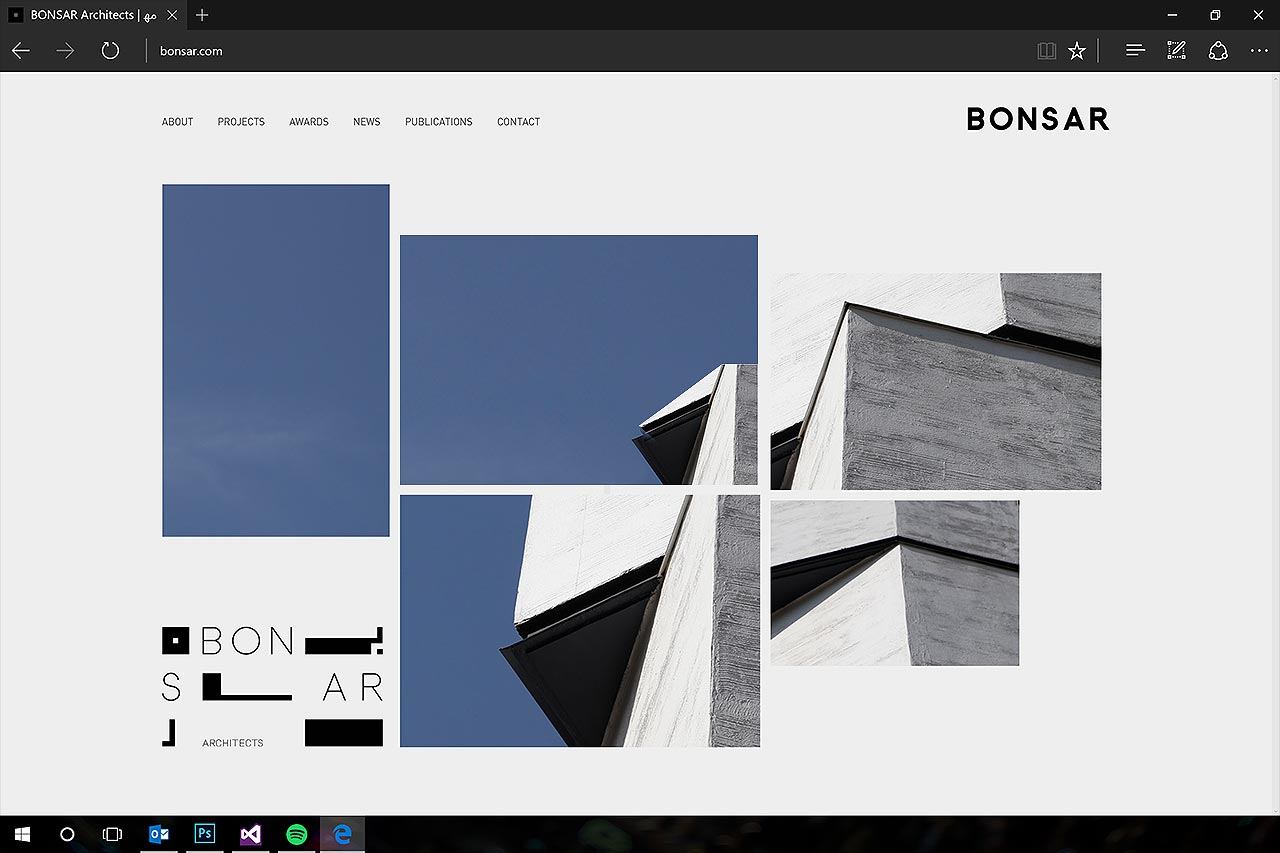Open Spotify from the taskbar
The image size is (1280, 853).
pos(297,834)
